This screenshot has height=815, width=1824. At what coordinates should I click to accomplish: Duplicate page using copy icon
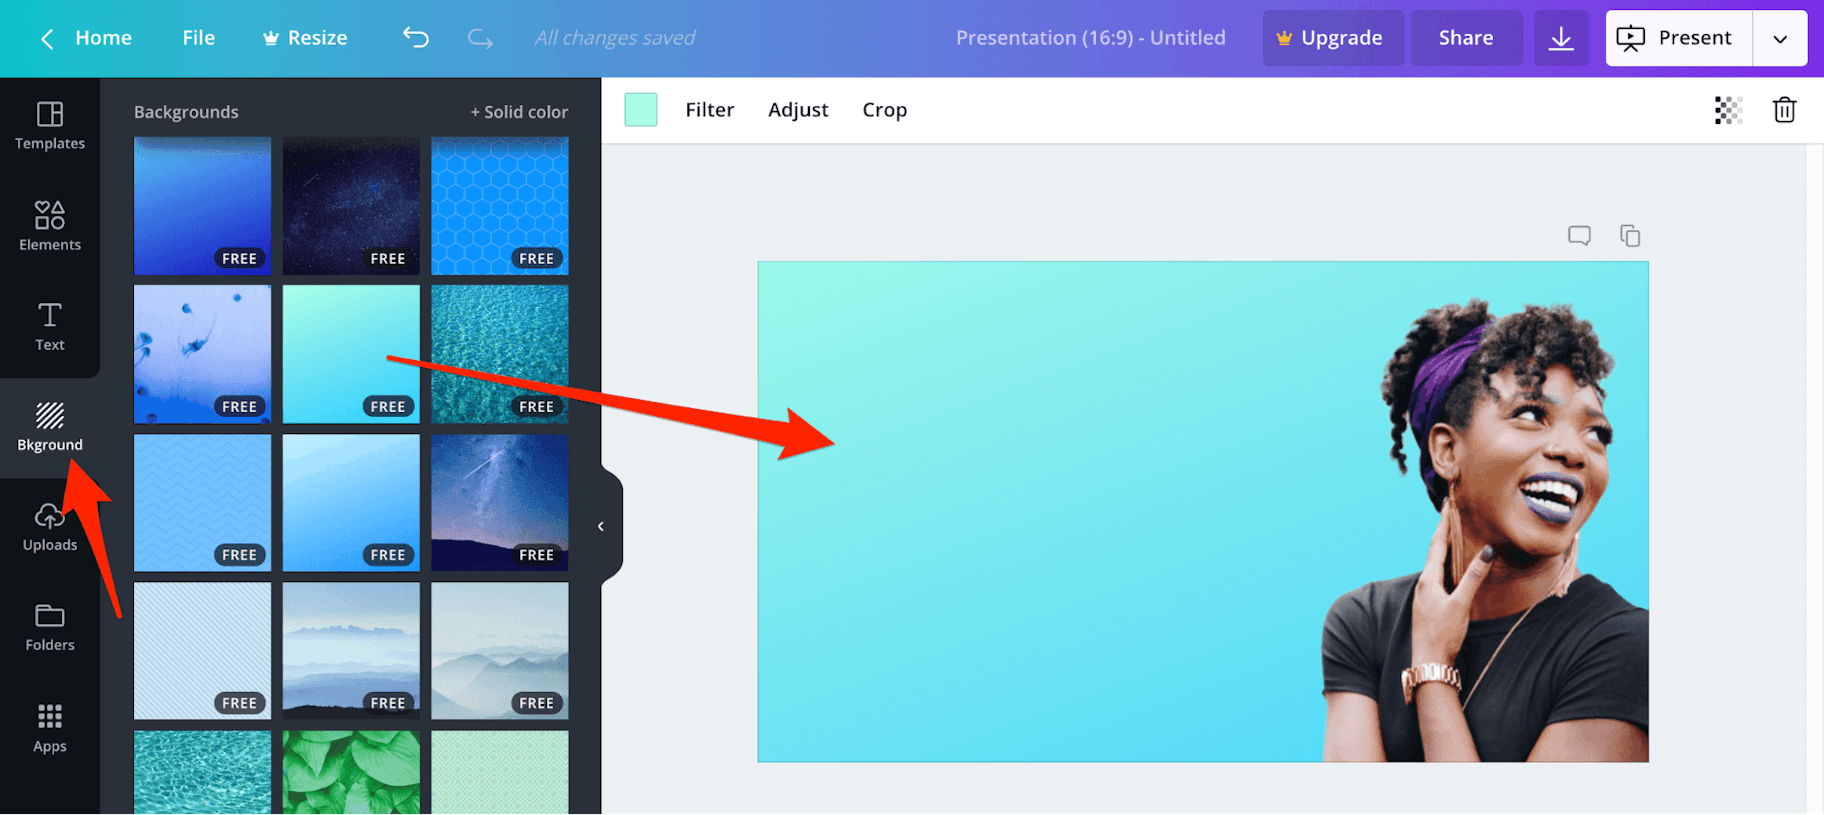[x=1630, y=236]
